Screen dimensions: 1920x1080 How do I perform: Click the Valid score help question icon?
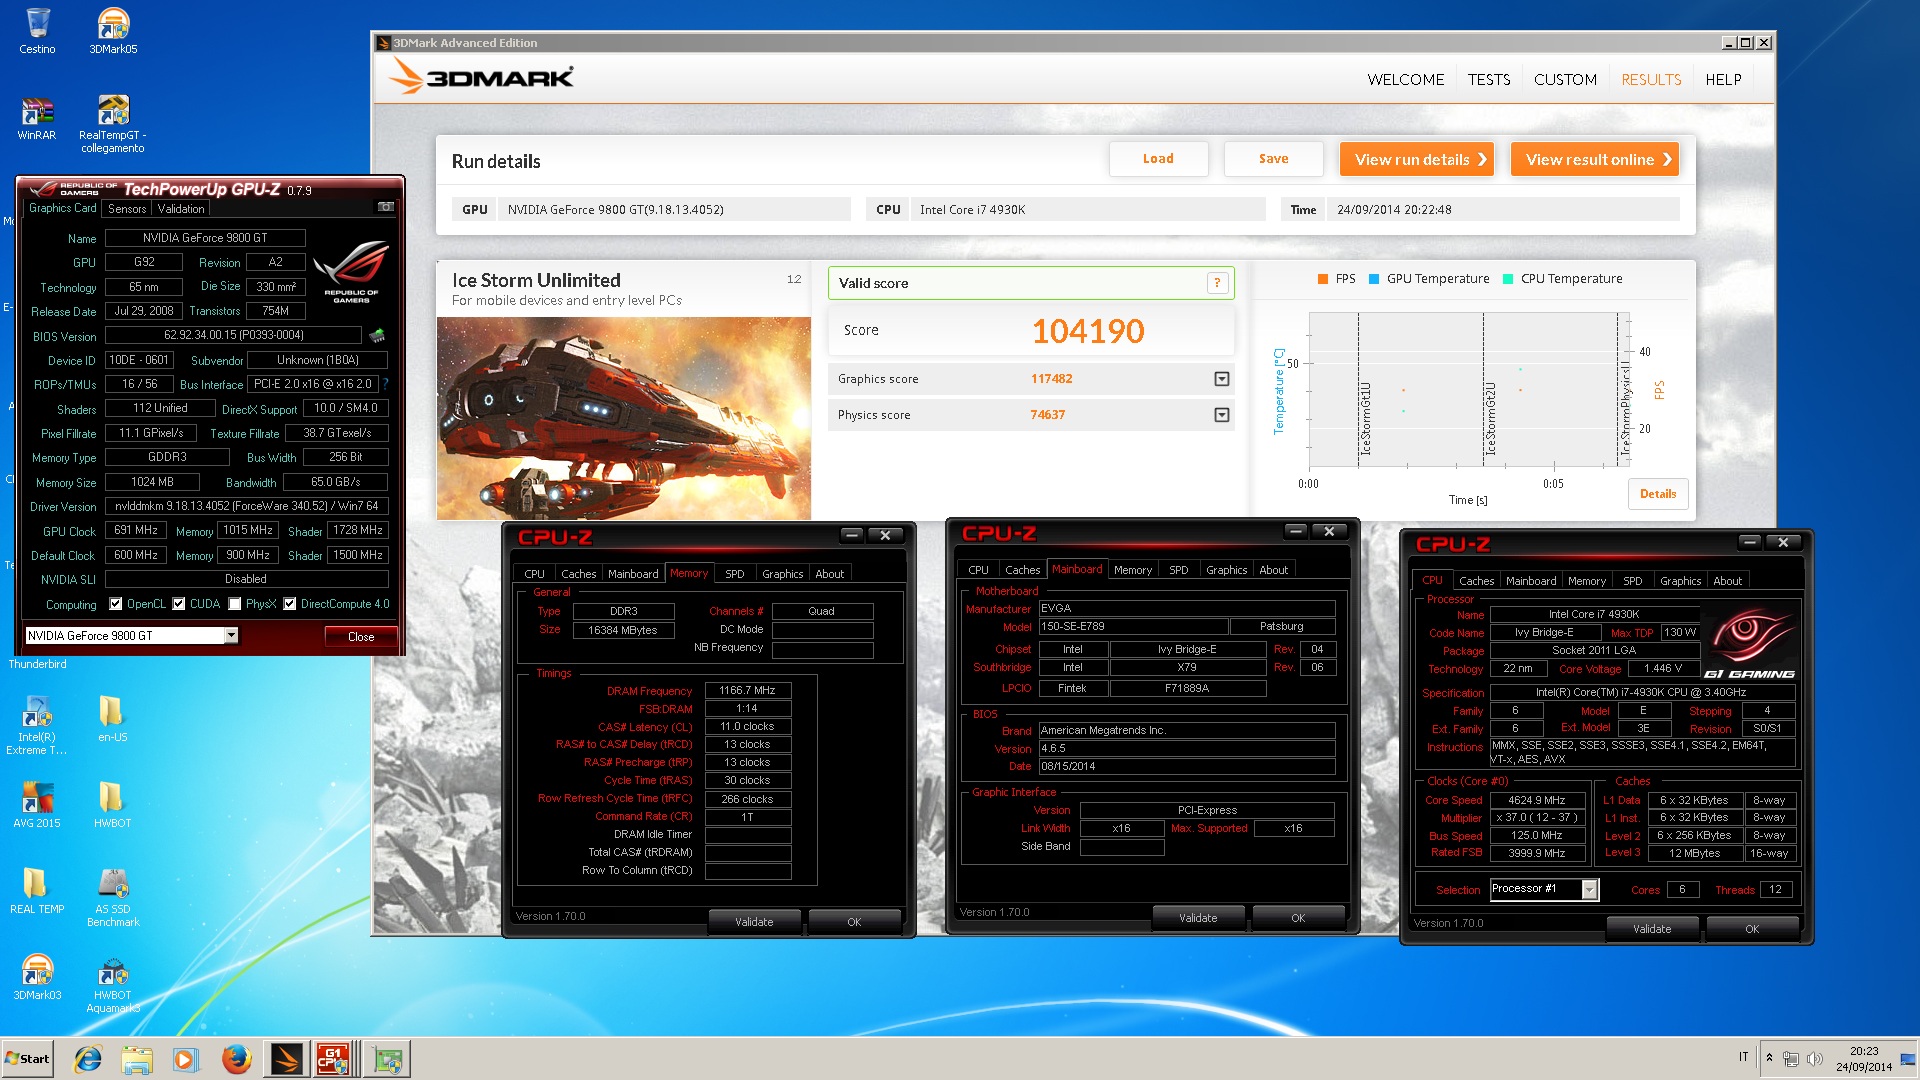pyautogui.click(x=1217, y=283)
